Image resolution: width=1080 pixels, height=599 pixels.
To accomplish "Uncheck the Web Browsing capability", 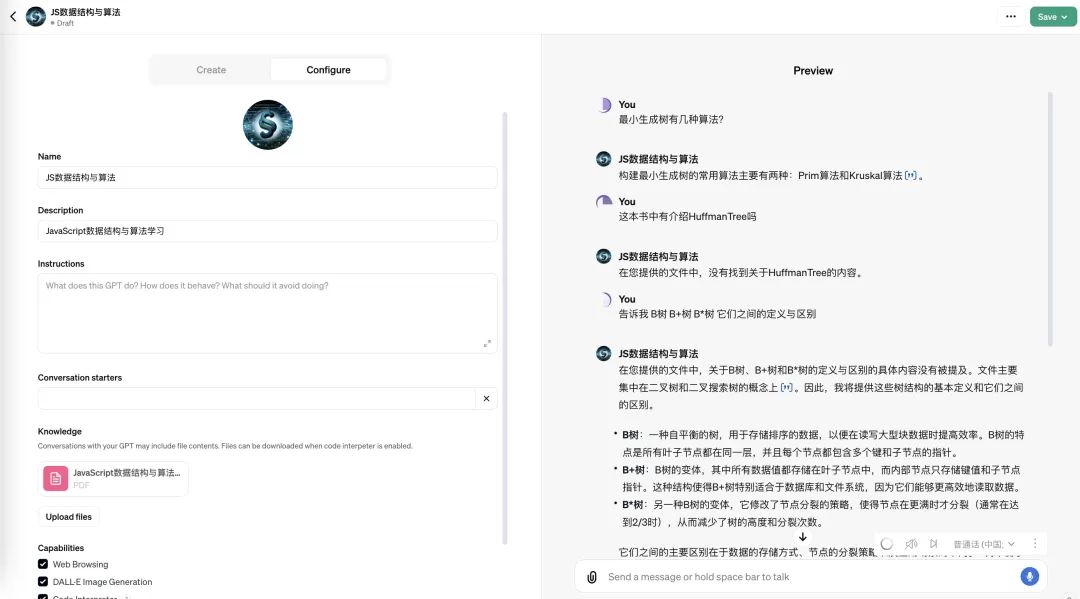I will (x=43, y=564).
